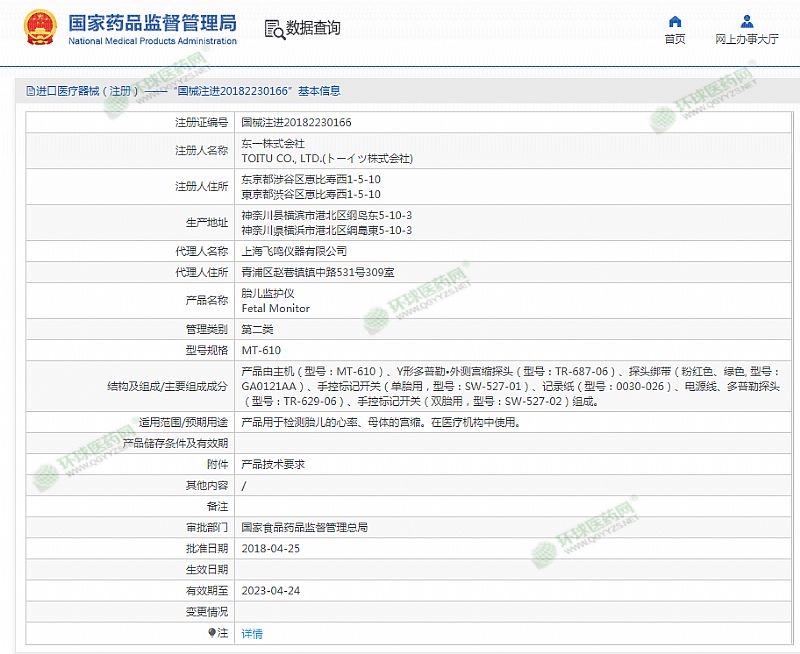The width and height of the screenshot is (800, 654).
Task: Click the 上海飞鸣仪器有限公司 agent name
Action: pos(294,251)
